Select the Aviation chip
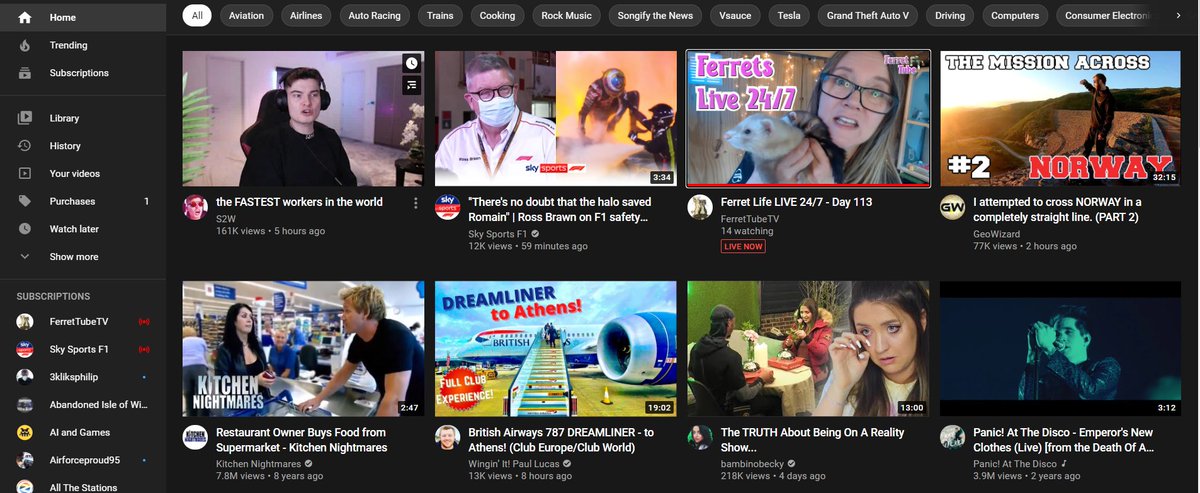 [x=247, y=16]
